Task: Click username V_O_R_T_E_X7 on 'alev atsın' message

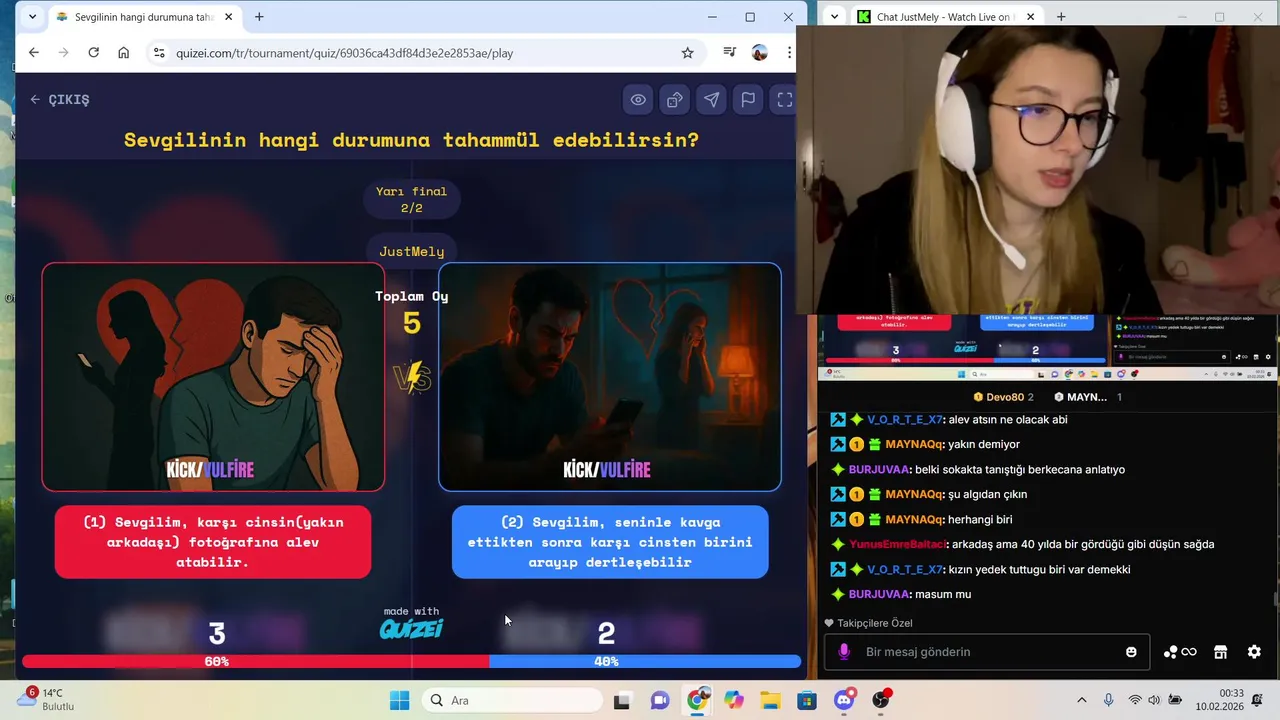Action: click(904, 420)
